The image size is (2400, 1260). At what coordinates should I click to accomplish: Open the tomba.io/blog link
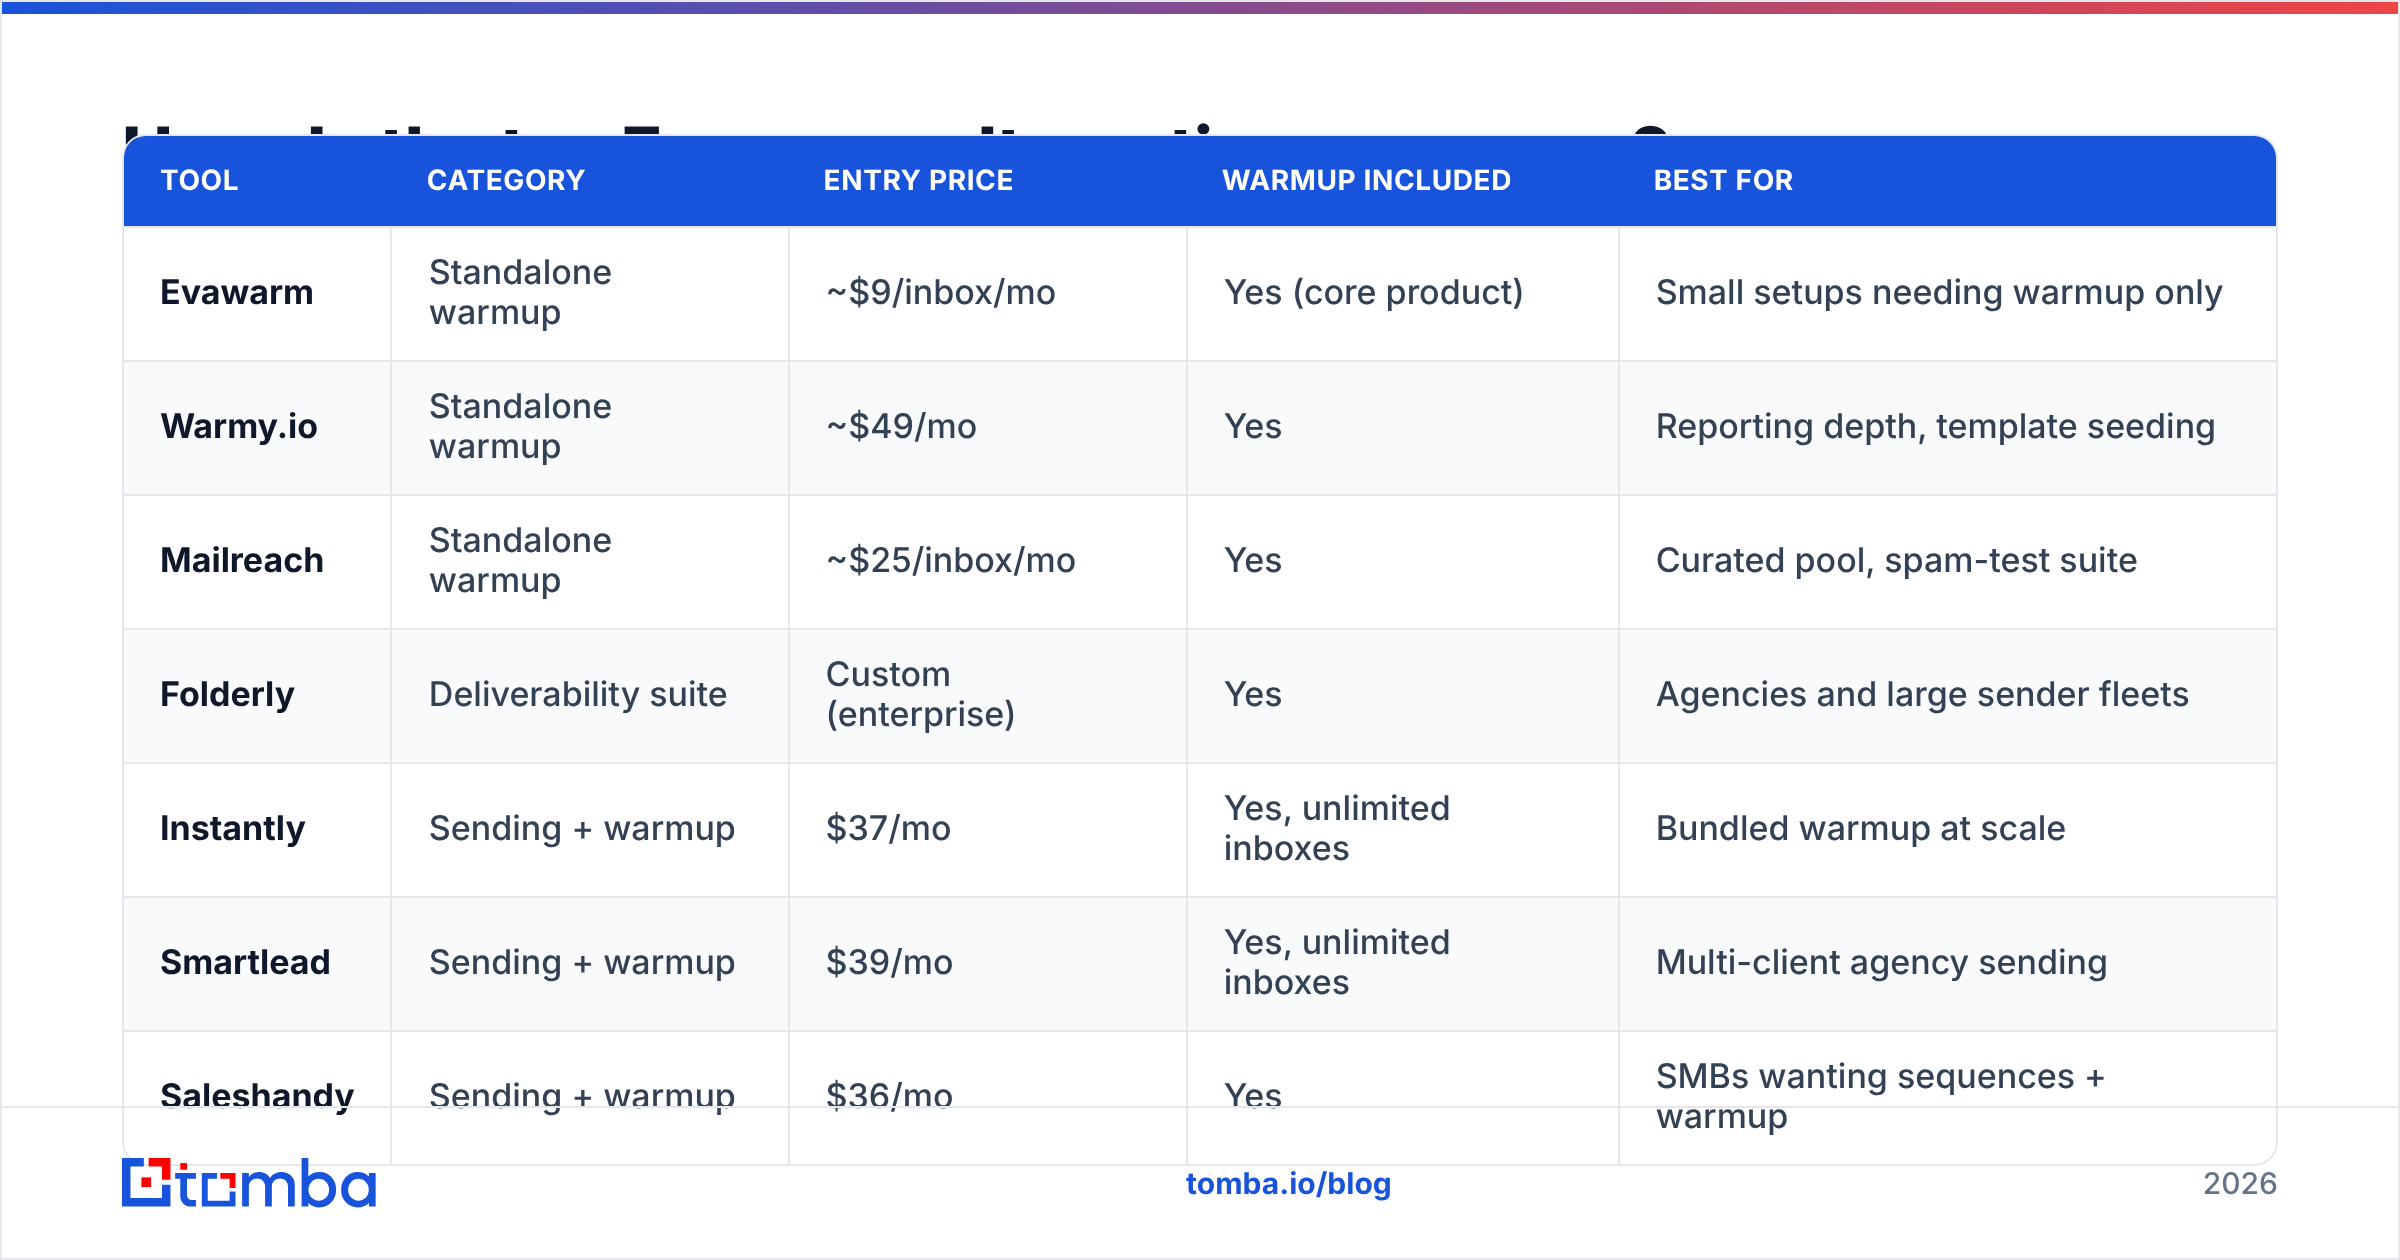point(1288,1184)
